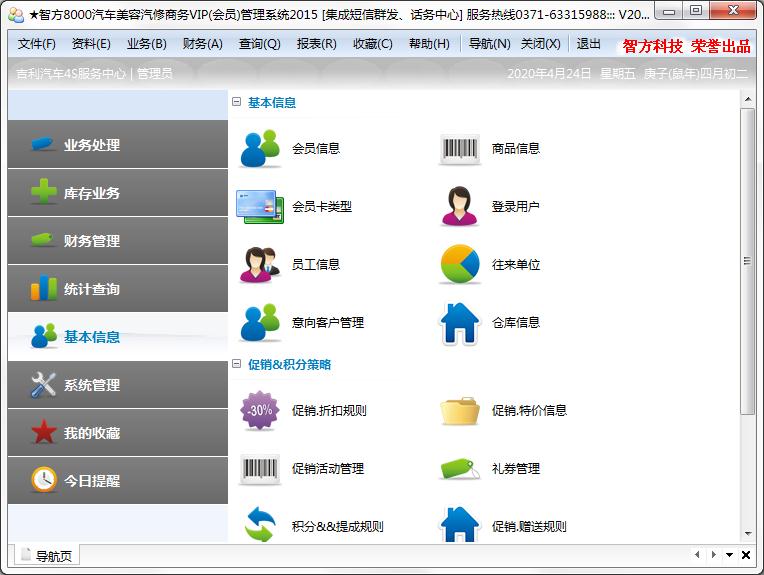Open the 仓库信息 house icon
764x575 pixels.
point(459,323)
